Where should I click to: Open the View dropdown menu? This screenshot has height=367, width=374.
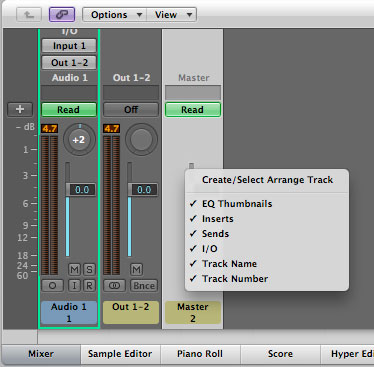tap(171, 15)
